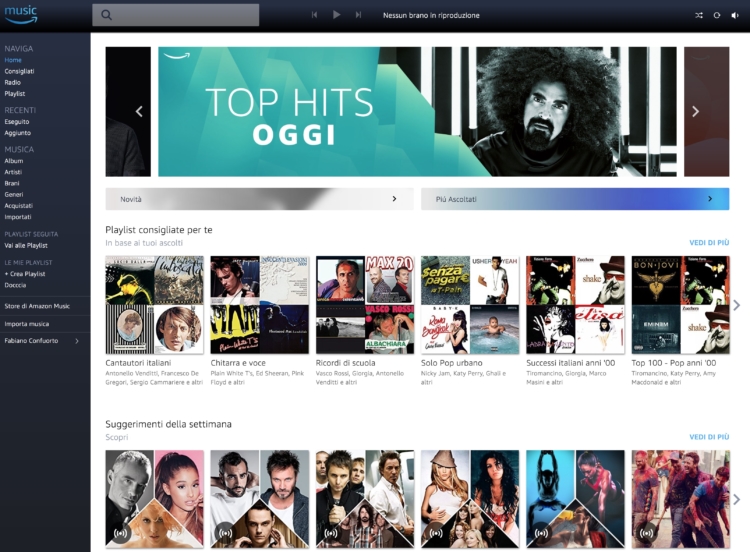The height and width of the screenshot is (552, 750).
Task: Open Radio in the navigation sidebar
Action: 13,82
